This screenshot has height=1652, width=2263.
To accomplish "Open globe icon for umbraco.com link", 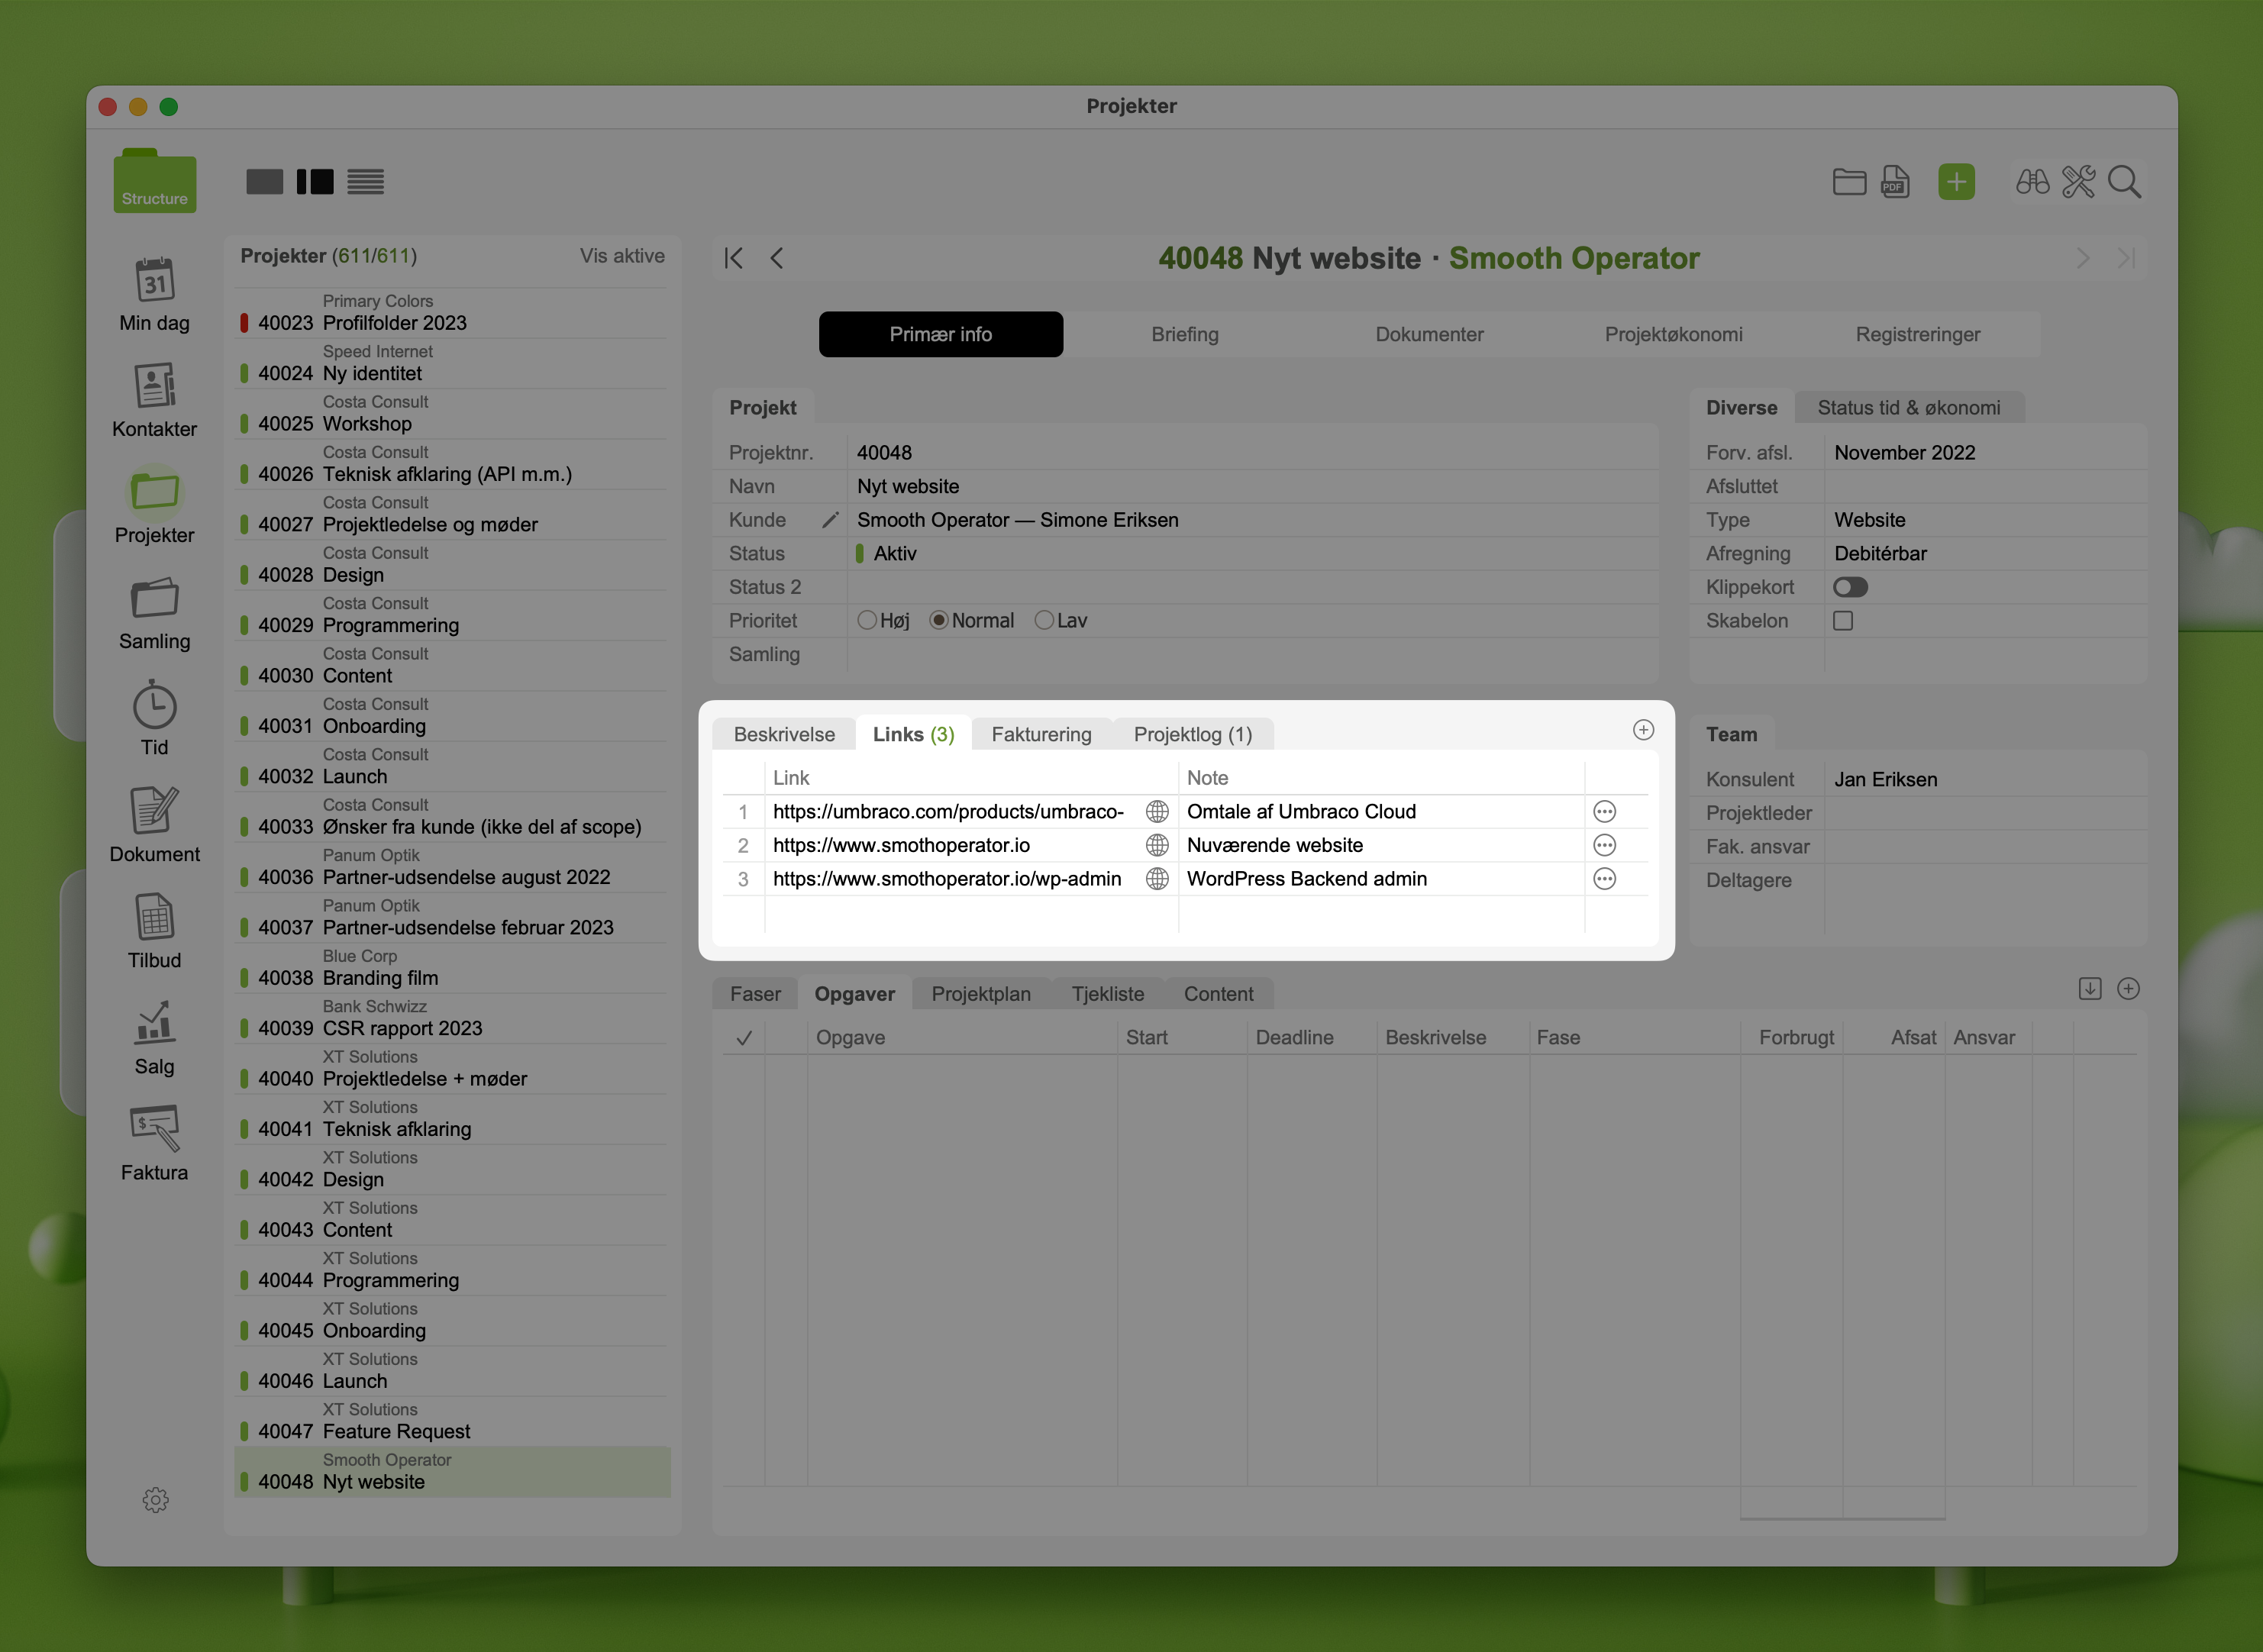I will (x=1157, y=812).
